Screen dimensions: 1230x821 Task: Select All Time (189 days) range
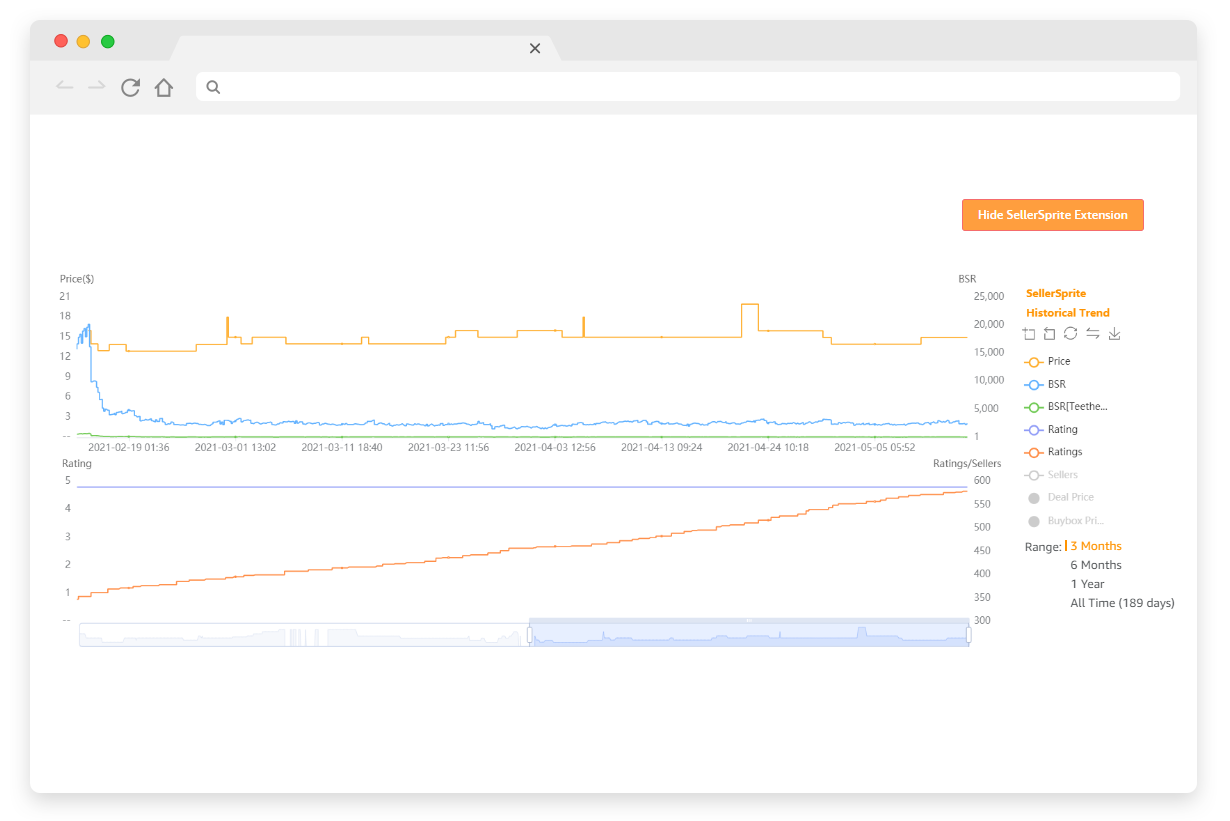[x=1122, y=603]
